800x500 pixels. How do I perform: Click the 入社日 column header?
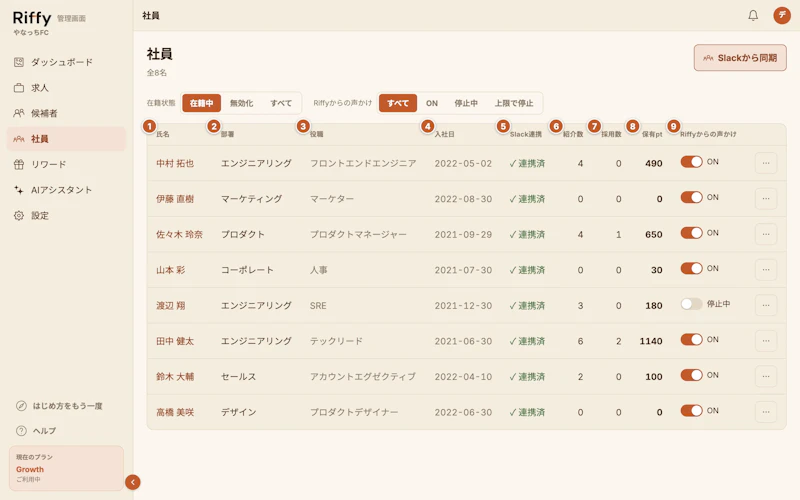click(444, 134)
